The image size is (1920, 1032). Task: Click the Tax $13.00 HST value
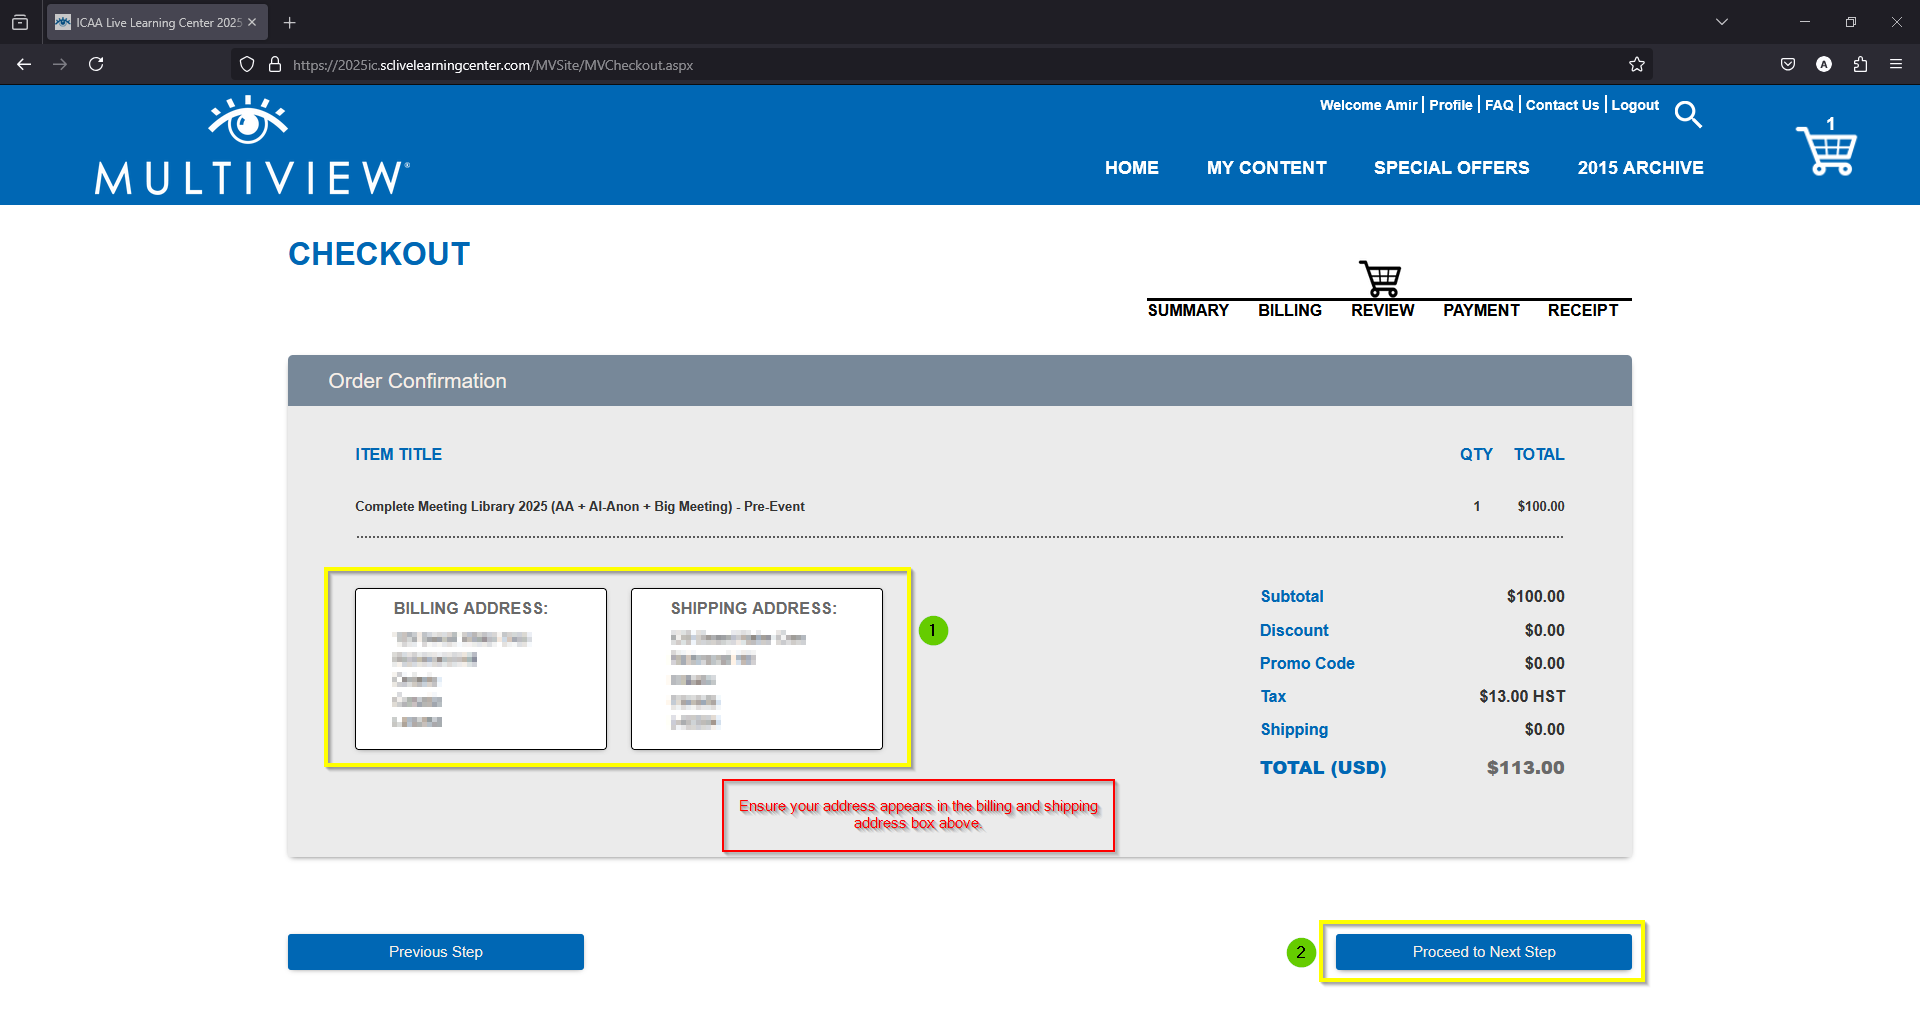click(x=1522, y=696)
